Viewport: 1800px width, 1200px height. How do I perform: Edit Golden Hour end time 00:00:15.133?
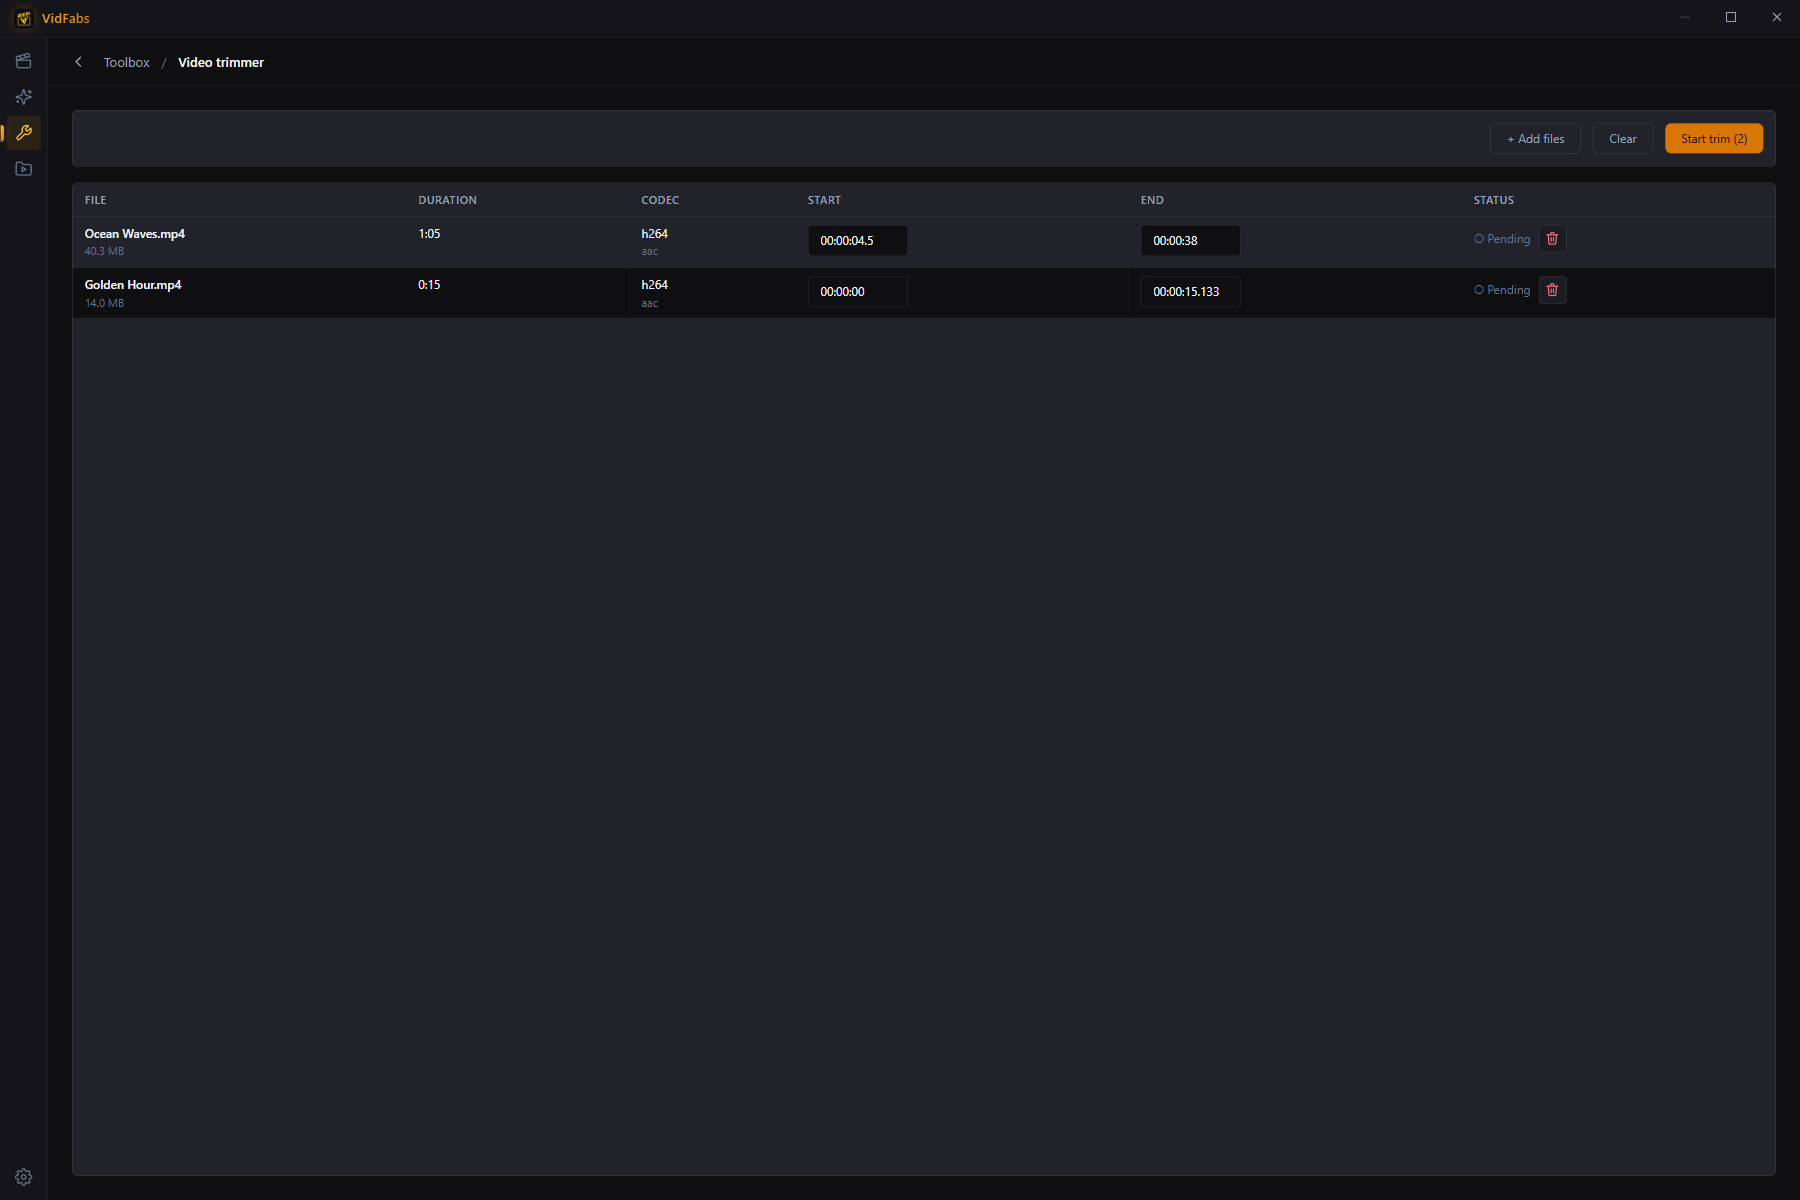coord(1190,291)
